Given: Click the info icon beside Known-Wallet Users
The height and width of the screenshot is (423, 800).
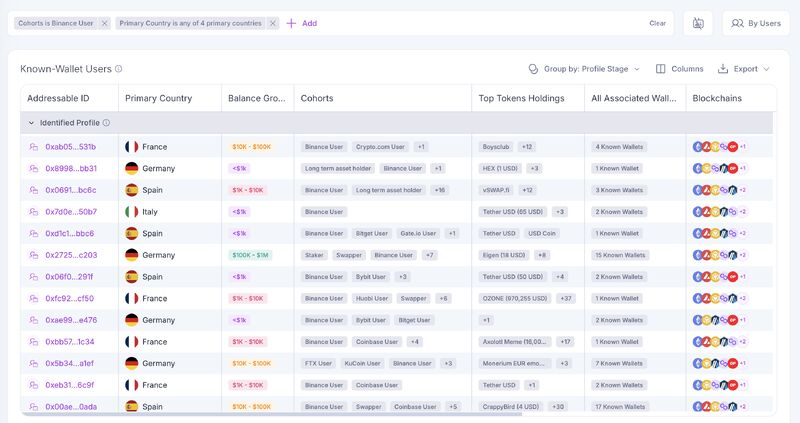Looking at the screenshot, I should coord(118,69).
